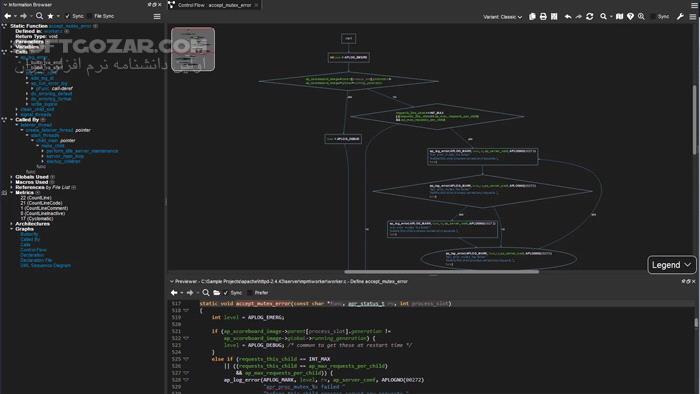The height and width of the screenshot is (394, 700).
Task: Click the wrench settings icon in graph toolbar
Action: (680, 17)
